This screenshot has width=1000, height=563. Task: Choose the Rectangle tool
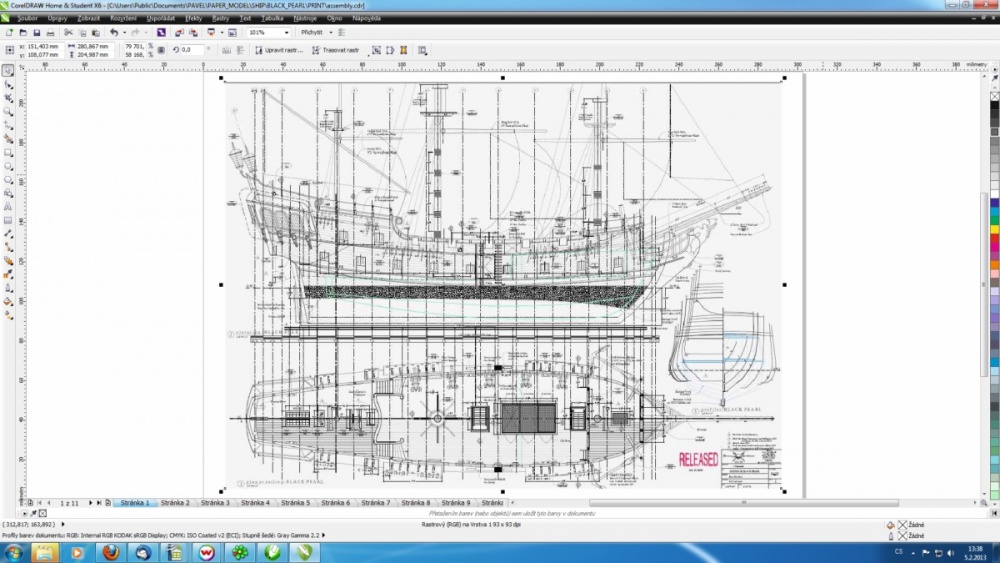pos(8,153)
